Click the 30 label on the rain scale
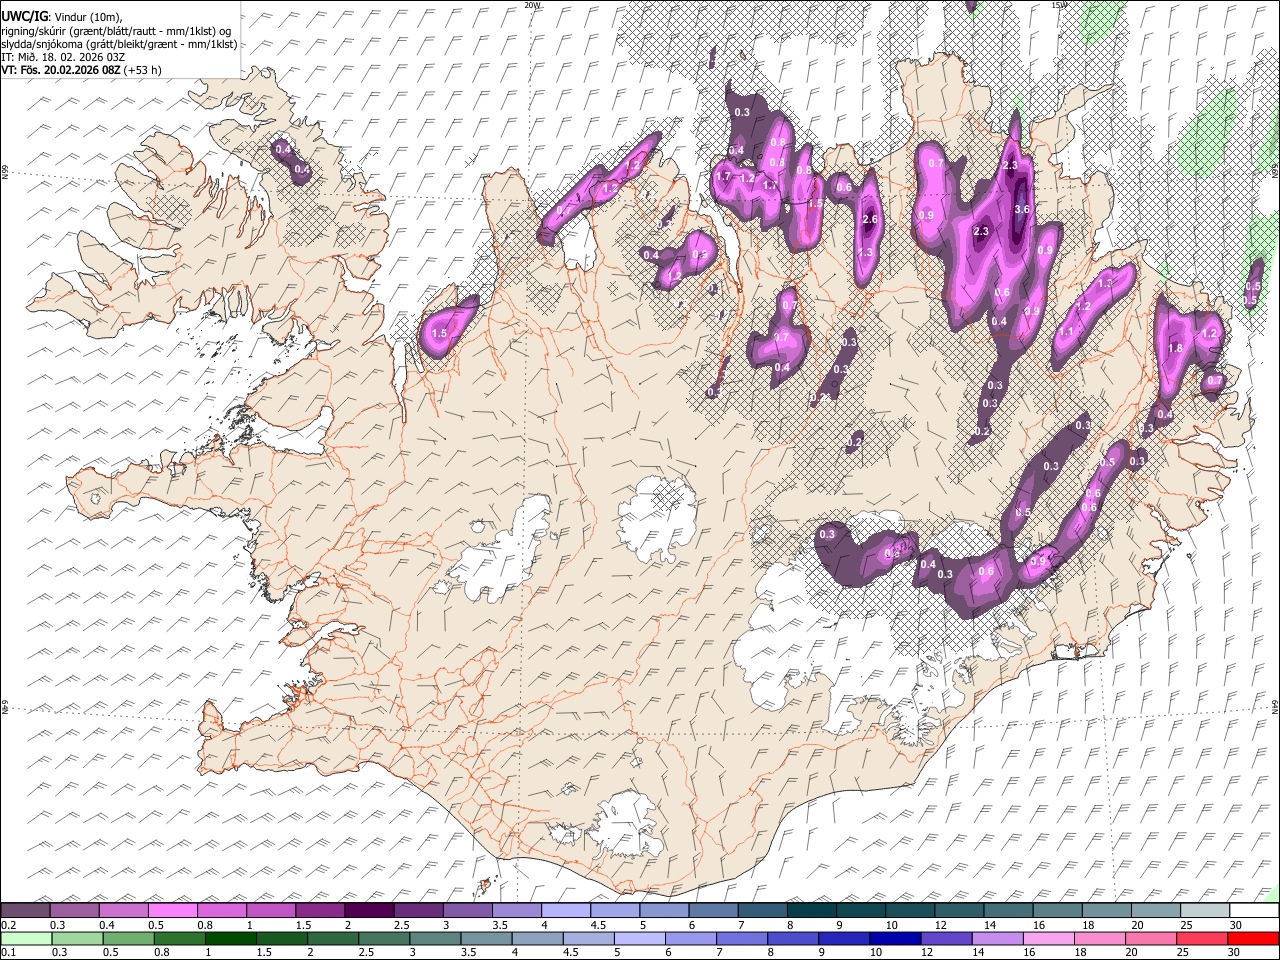1280x960 pixels. 1234,952
